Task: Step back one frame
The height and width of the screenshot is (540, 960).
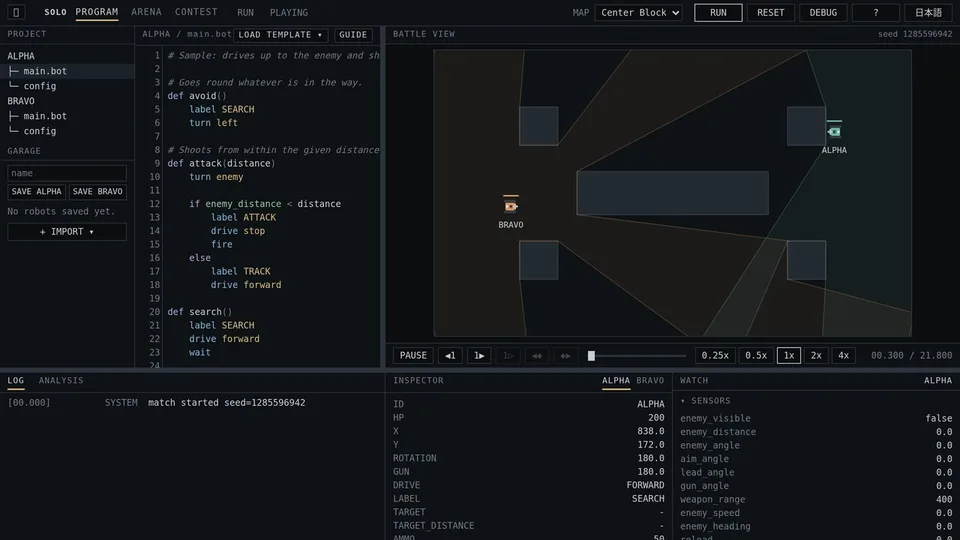Action: click(x=450, y=356)
